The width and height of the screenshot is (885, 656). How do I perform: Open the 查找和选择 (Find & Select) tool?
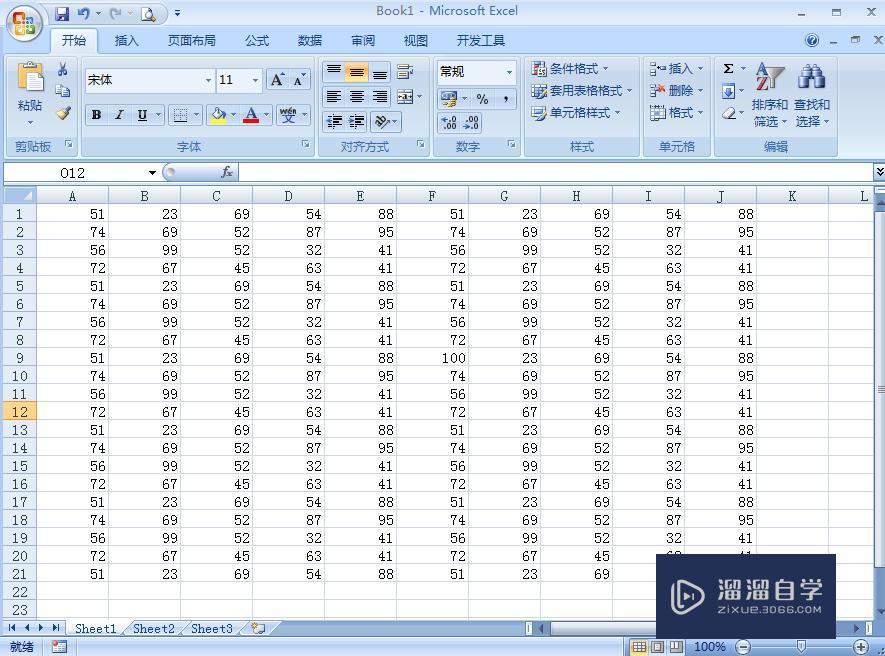pyautogui.click(x=812, y=97)
